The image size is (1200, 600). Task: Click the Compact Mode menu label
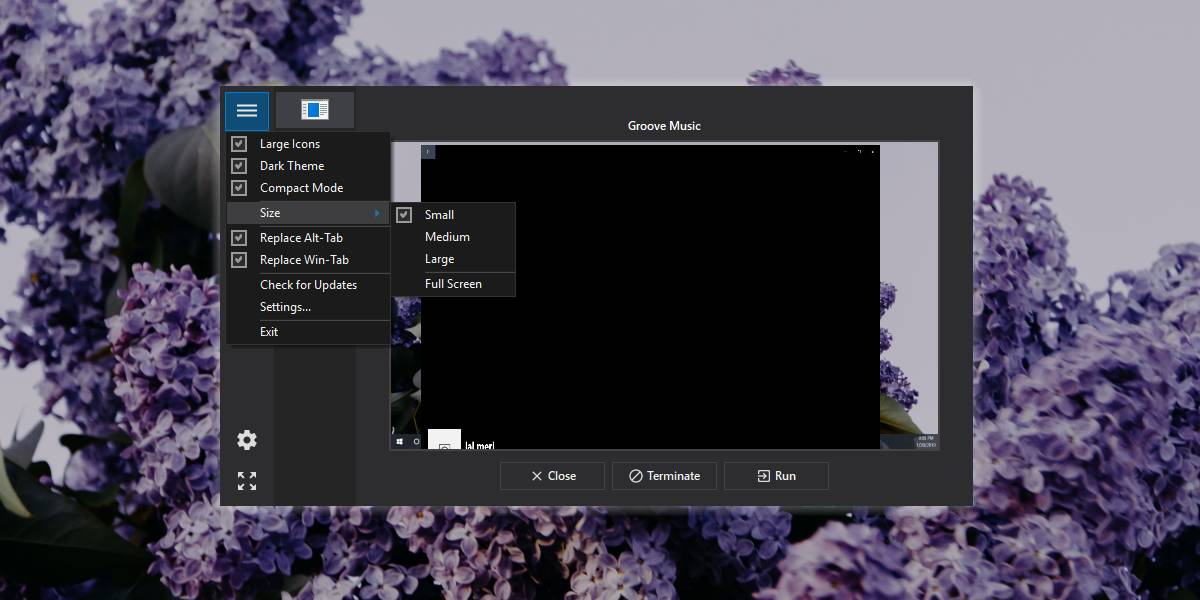coord(301,188)
